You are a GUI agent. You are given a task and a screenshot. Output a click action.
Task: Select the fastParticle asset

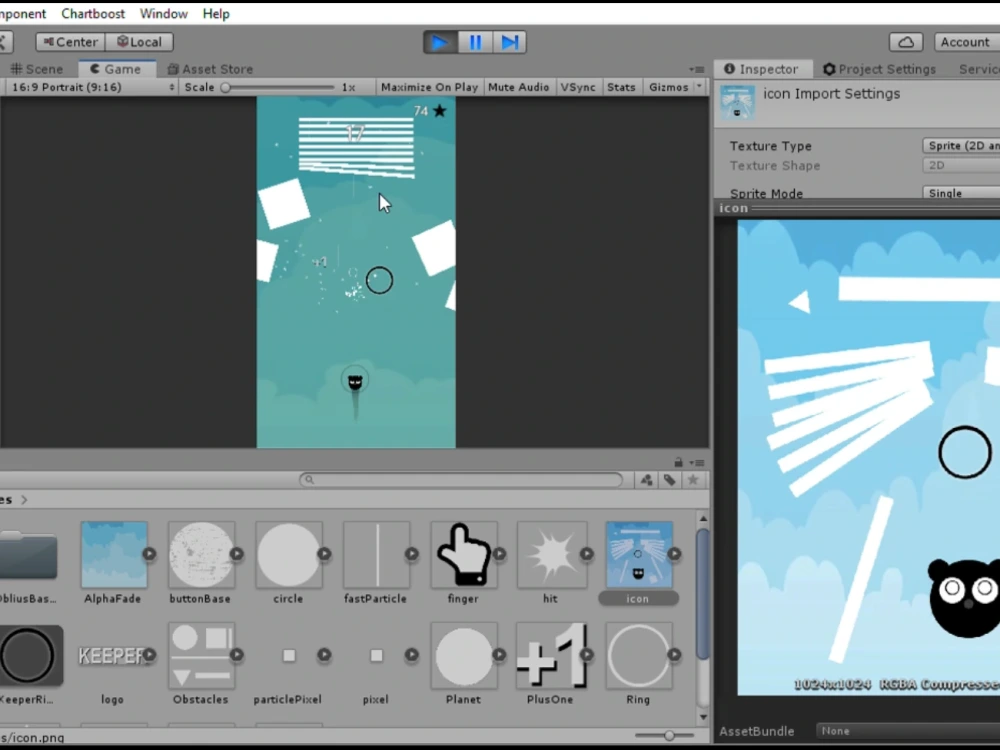pos(376,555)
